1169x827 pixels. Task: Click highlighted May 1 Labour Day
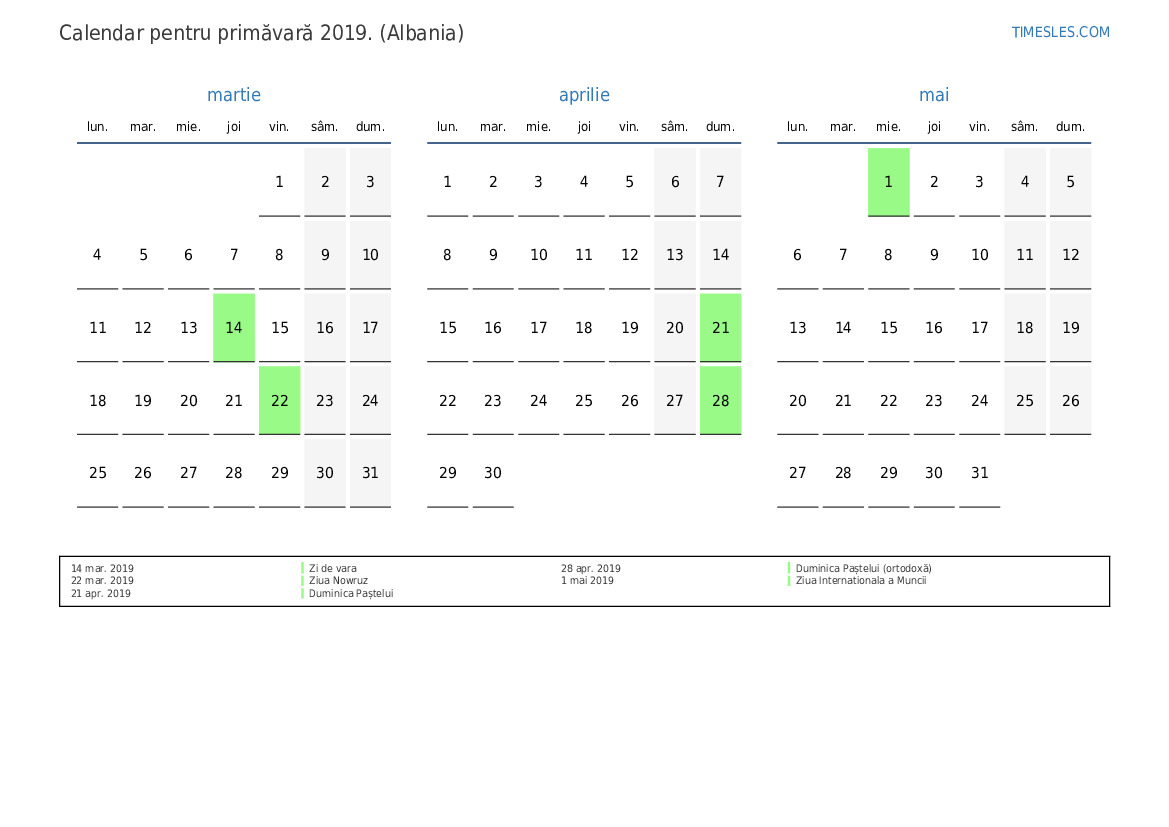[x=888, y=182]
